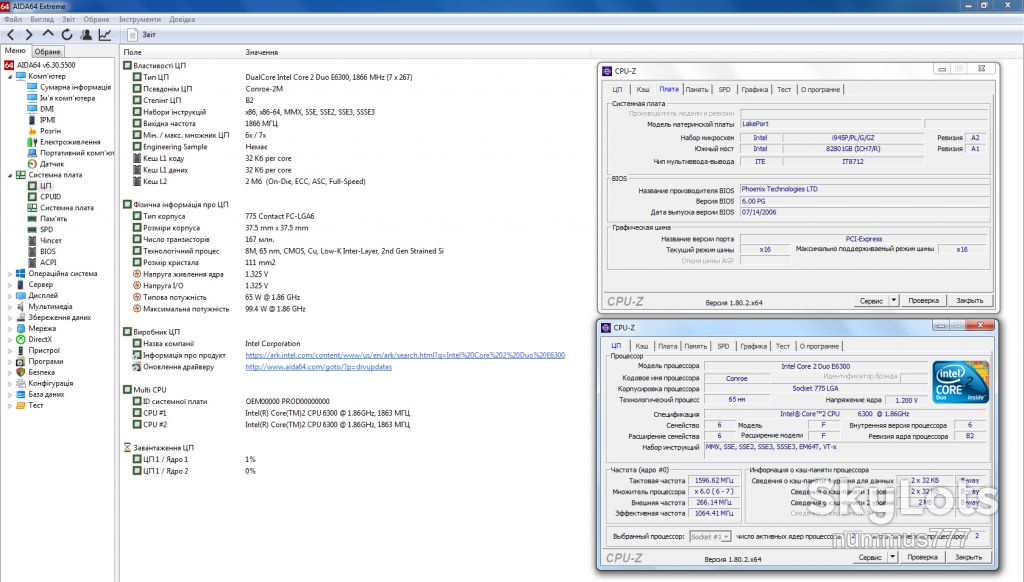The height and width of the screenshot is (582, 1024).
Task: Select AIDA64 v6.30.5500 root icon
Action: tap(9, 65)
